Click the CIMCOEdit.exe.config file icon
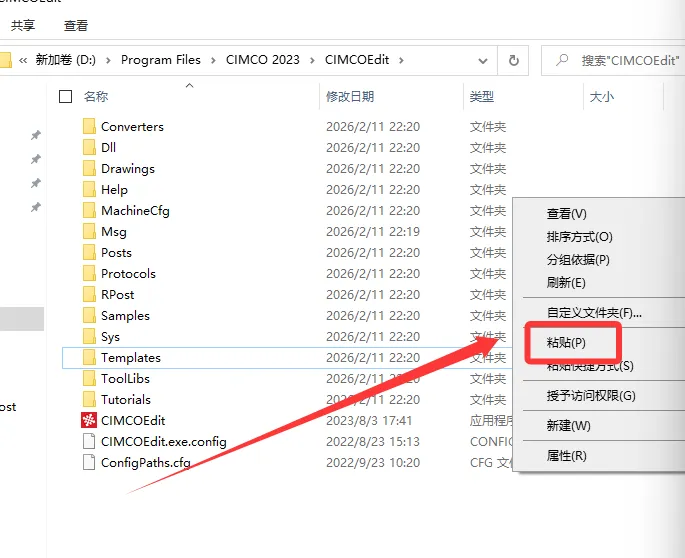The width and height of the screenshot is (685, 558). click(x=89, y=441)
